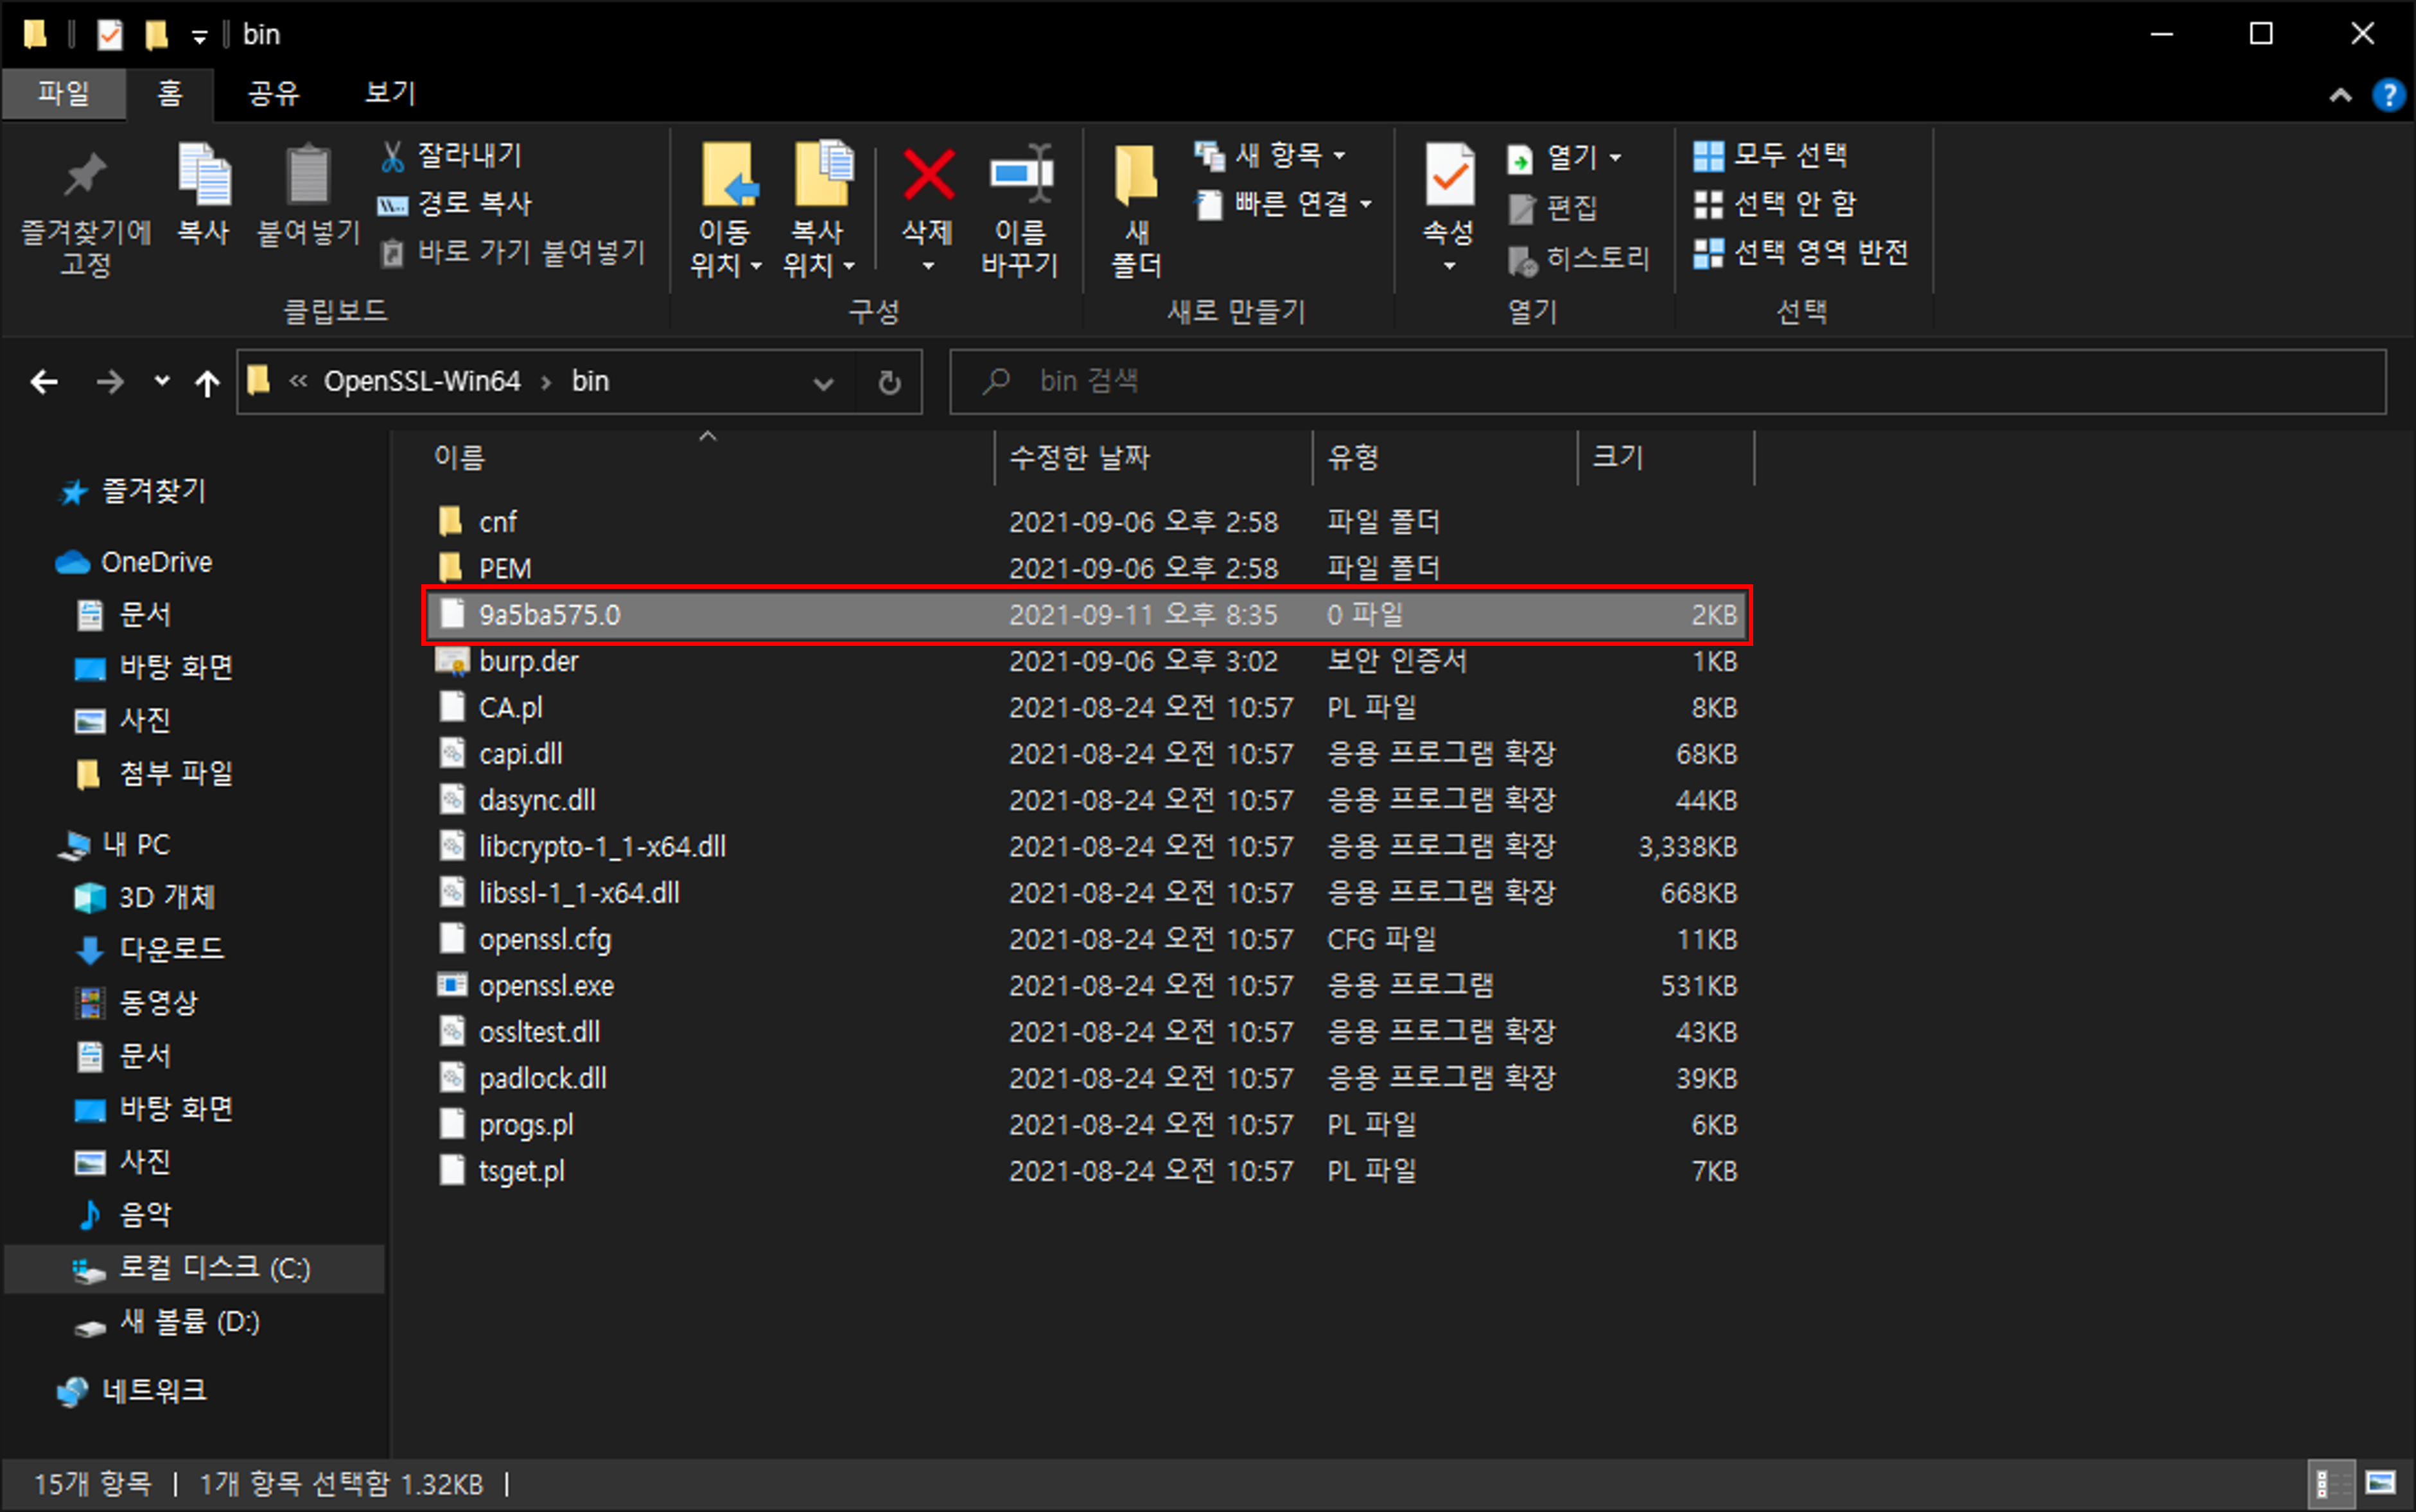Open the Share (공유) ribbon tab
Viewport: 2416px width, 1512px height.
(x=273, y=94)
